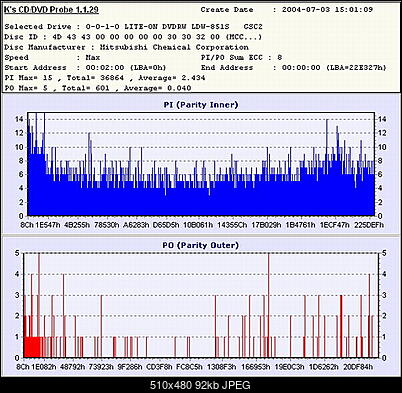Click the 20DF84h label on PO chart axis

click(358, 367)
